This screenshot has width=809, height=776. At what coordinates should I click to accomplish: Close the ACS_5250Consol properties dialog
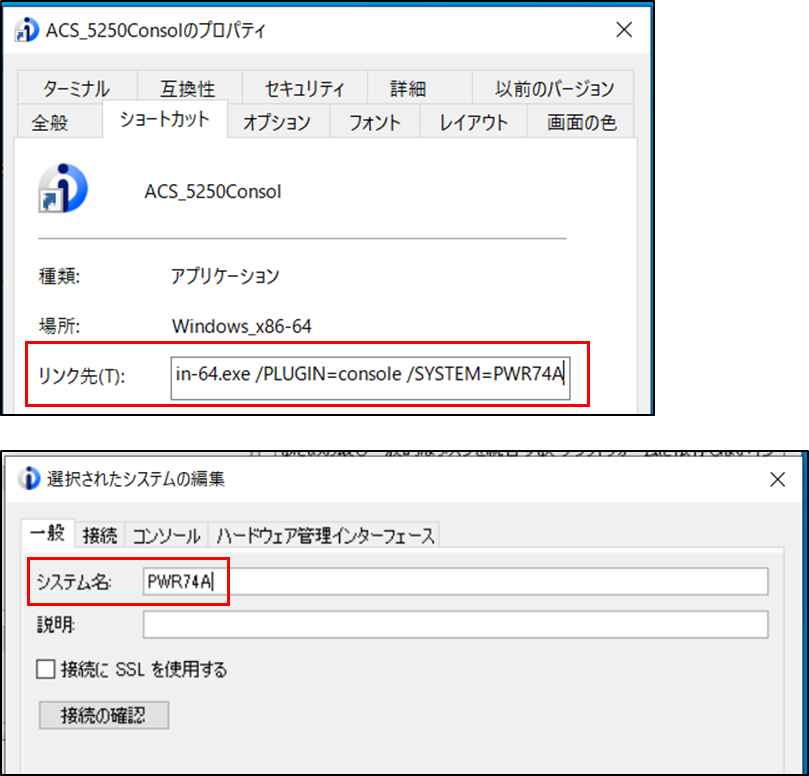coord(624,30)
